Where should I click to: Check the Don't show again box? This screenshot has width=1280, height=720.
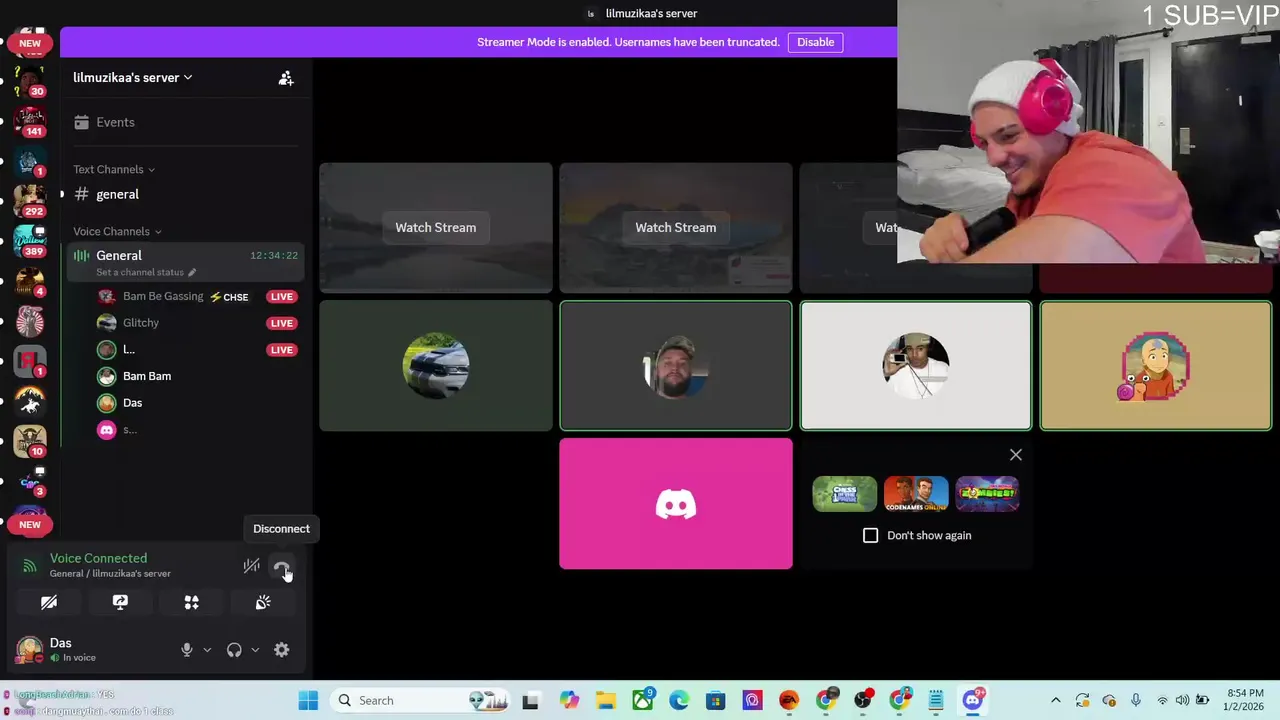coord(870,535)
